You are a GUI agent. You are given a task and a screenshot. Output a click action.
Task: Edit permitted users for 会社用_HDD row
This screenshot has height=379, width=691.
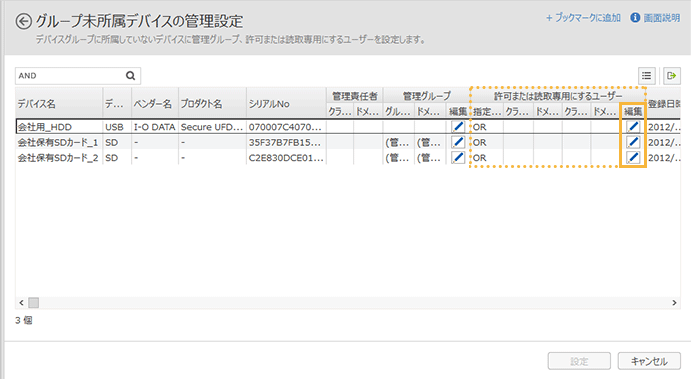[x=633, y=127]
